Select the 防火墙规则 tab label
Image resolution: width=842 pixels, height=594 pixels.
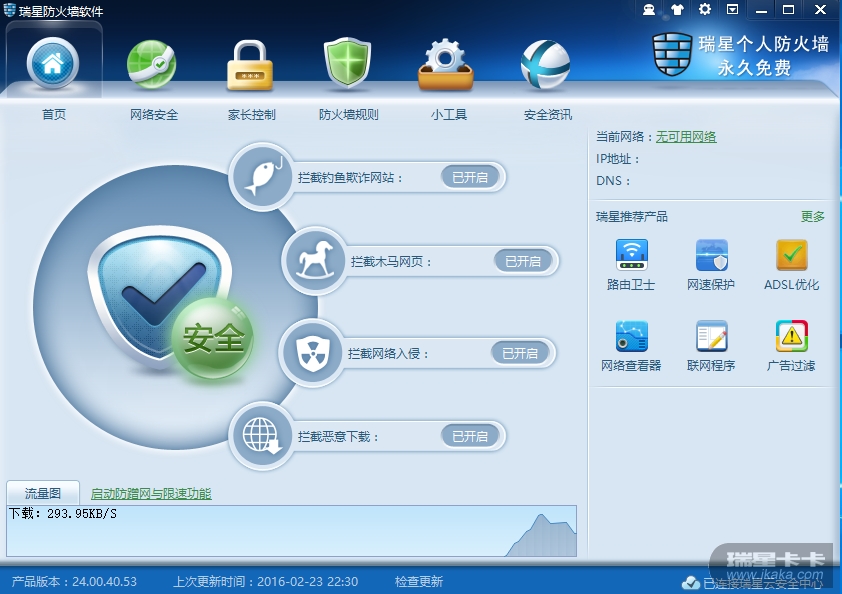(x=349, y=114)
